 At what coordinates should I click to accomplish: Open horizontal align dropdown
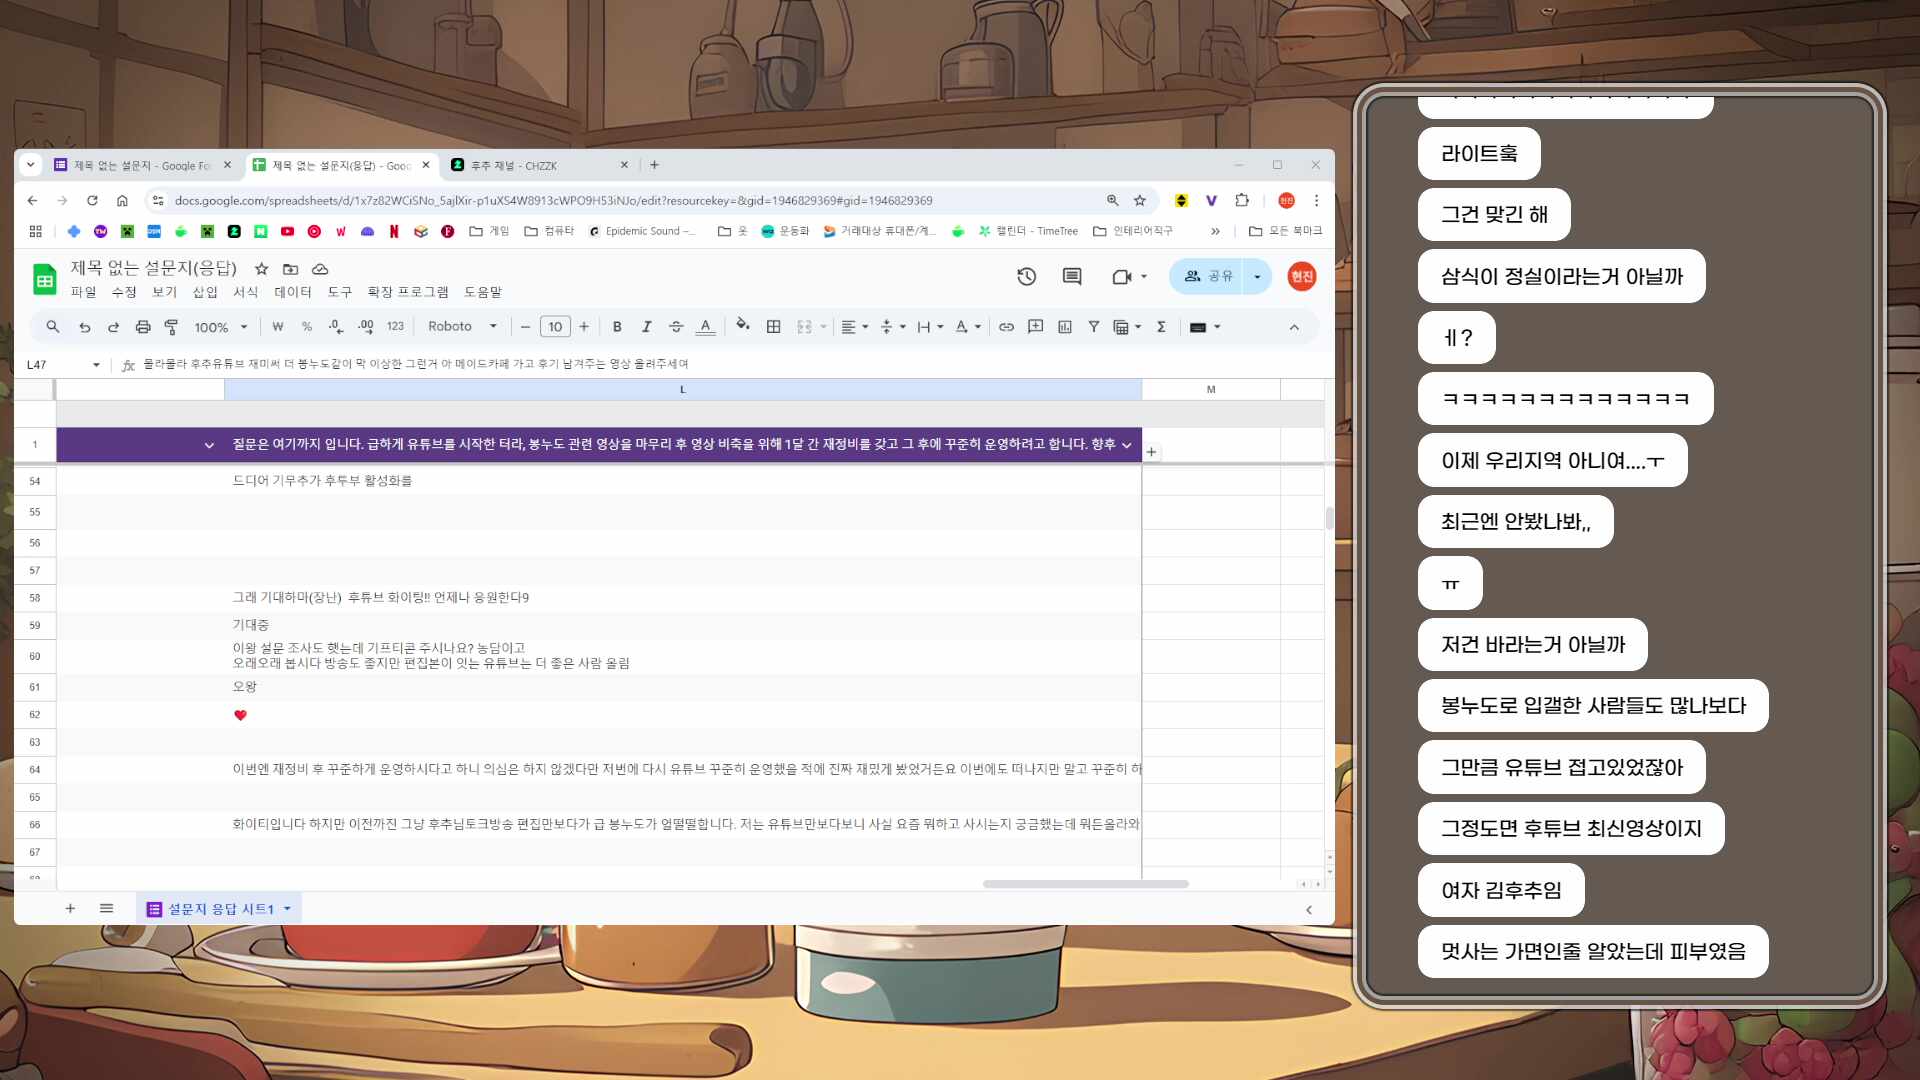click(x=854, y=327)
